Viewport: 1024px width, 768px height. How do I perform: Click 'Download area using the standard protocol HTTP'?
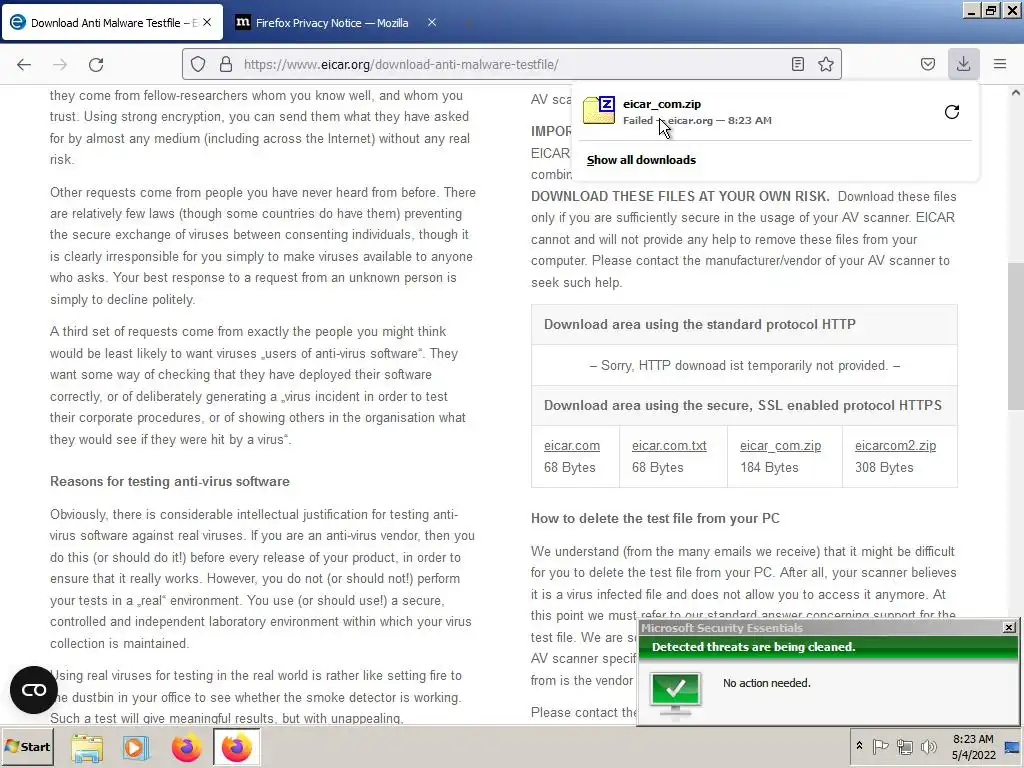699,324
